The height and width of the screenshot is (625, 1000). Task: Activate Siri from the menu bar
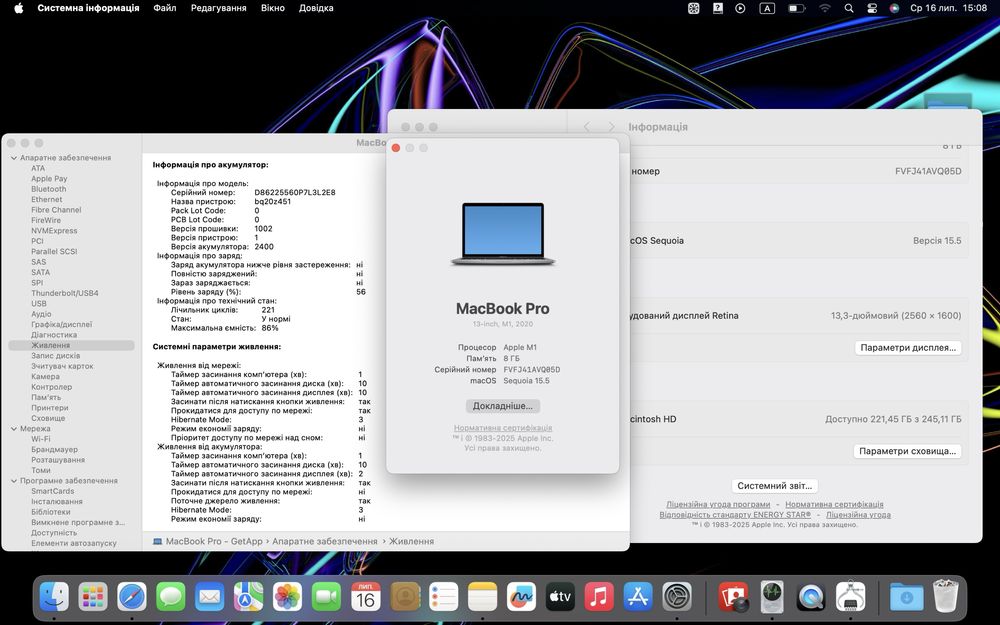[894, 8]
